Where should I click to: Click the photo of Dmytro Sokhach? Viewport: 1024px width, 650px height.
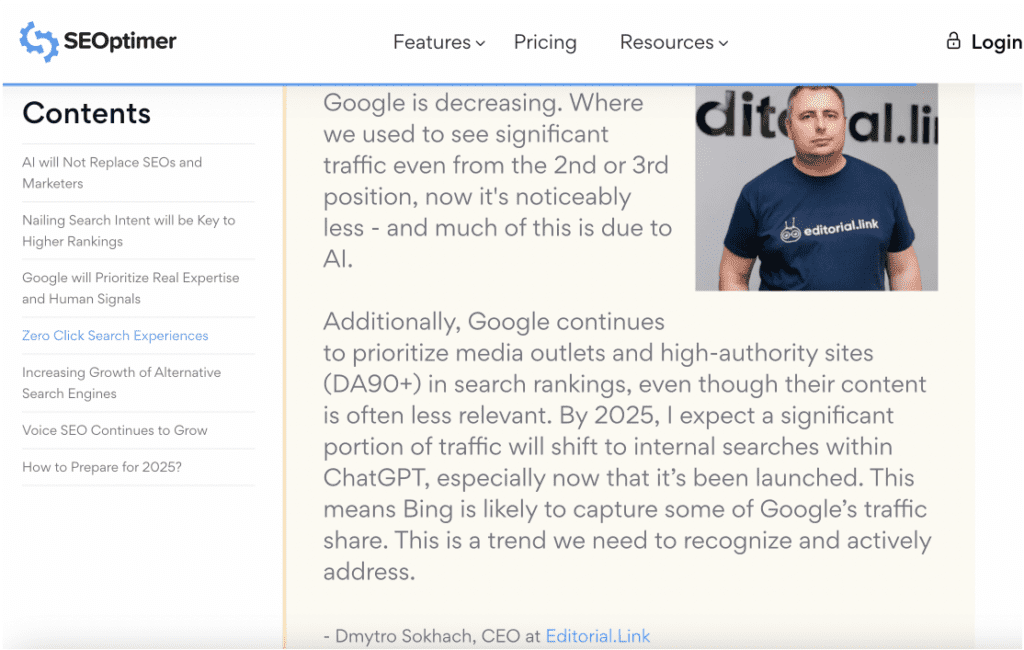pos(816,187)
